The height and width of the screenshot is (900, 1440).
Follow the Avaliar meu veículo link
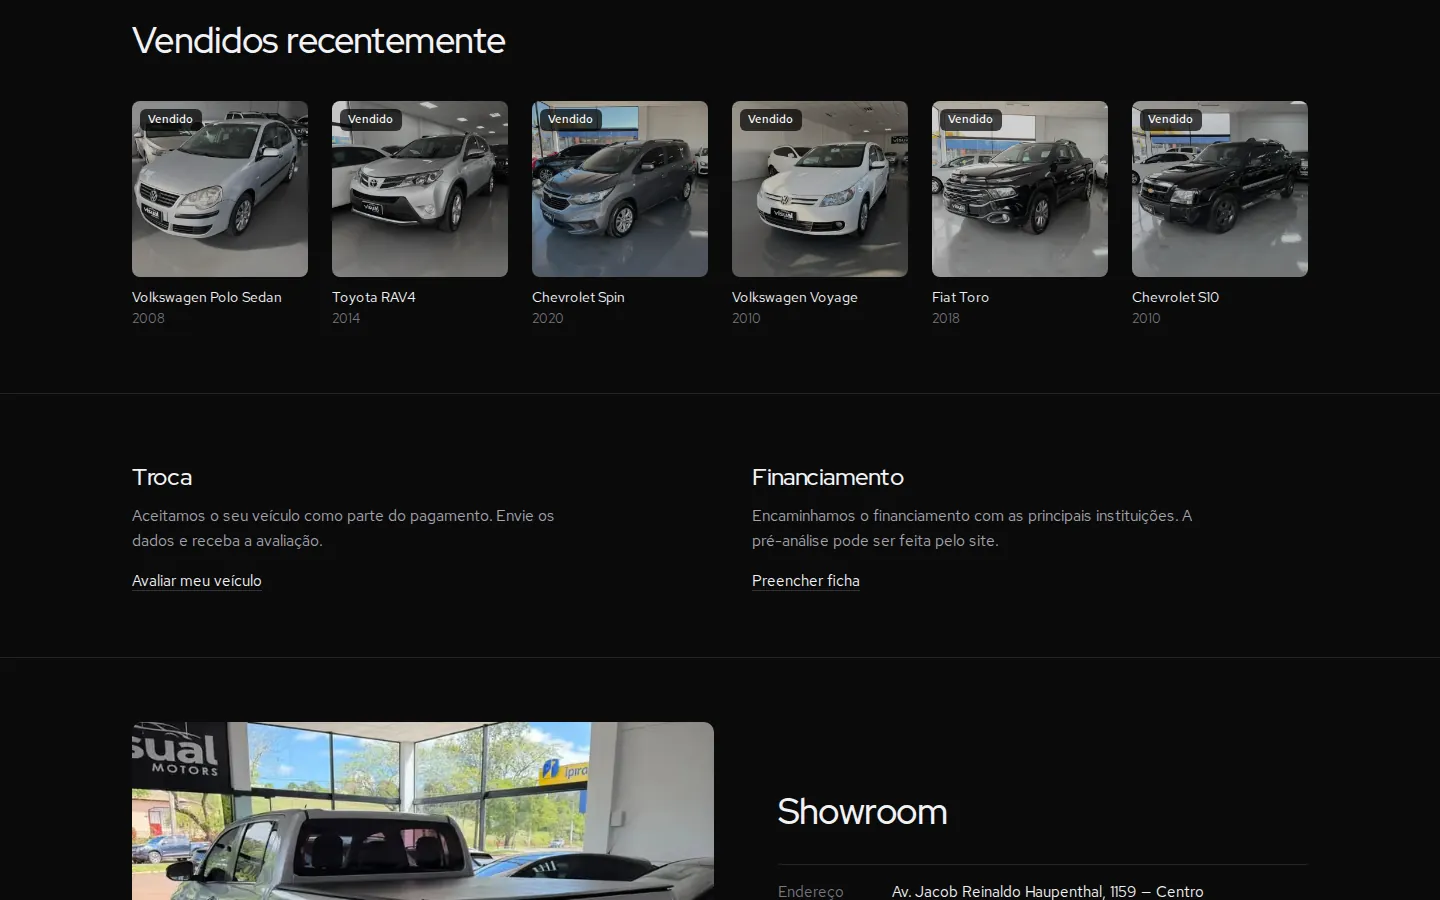click(197, 581)
